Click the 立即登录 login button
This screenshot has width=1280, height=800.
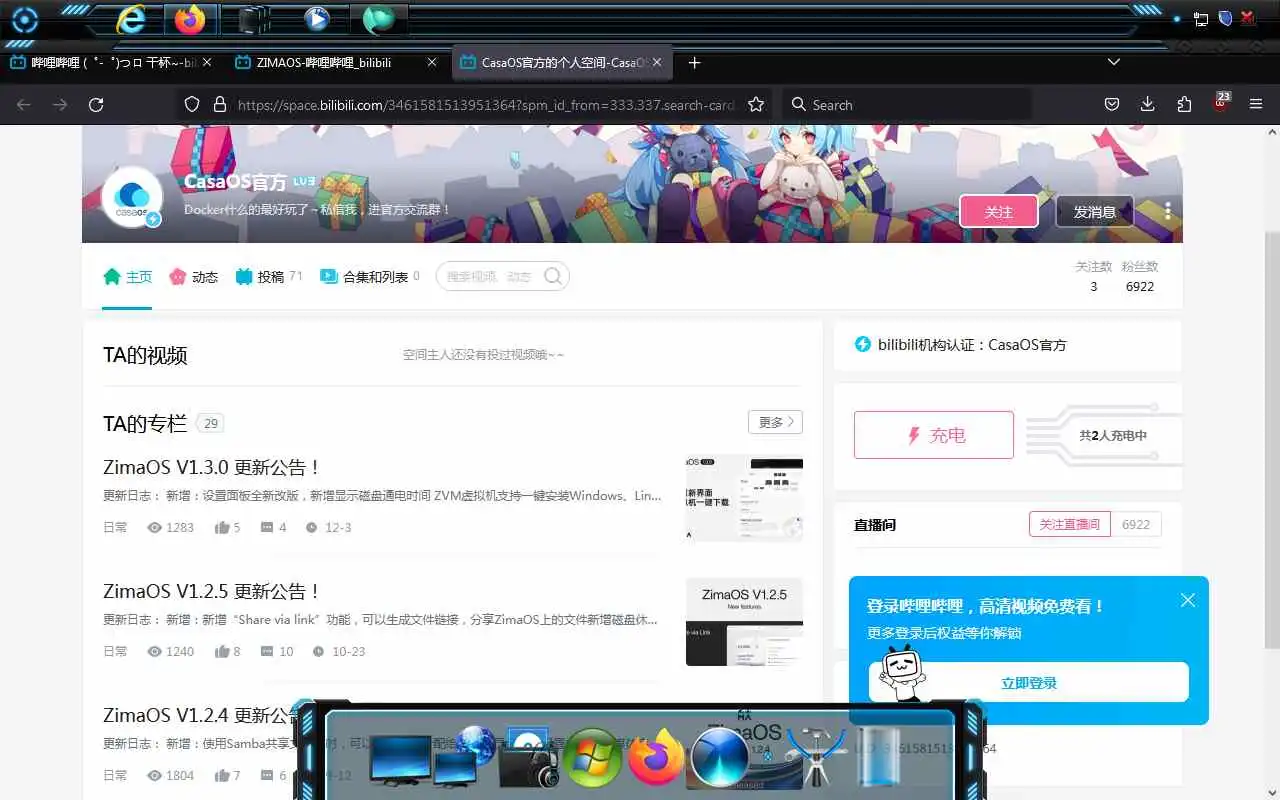click(x=1029, y=683)
